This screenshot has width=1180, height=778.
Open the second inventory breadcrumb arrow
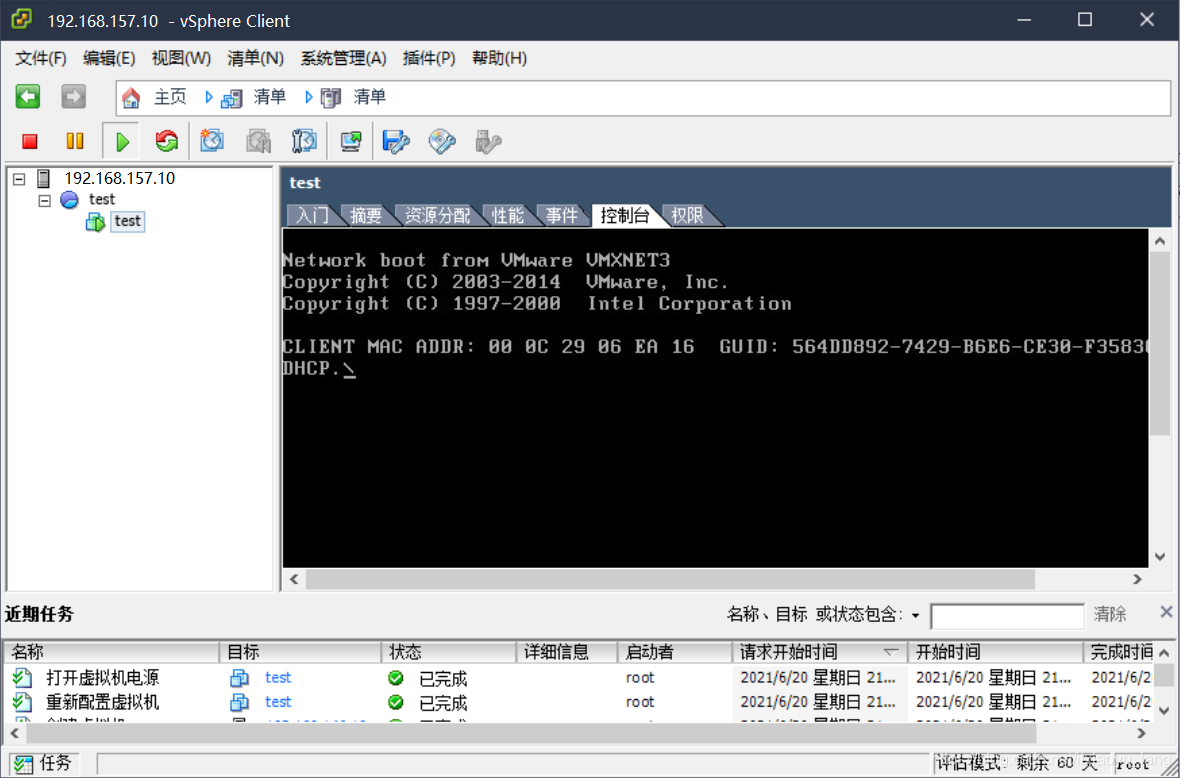309,97
